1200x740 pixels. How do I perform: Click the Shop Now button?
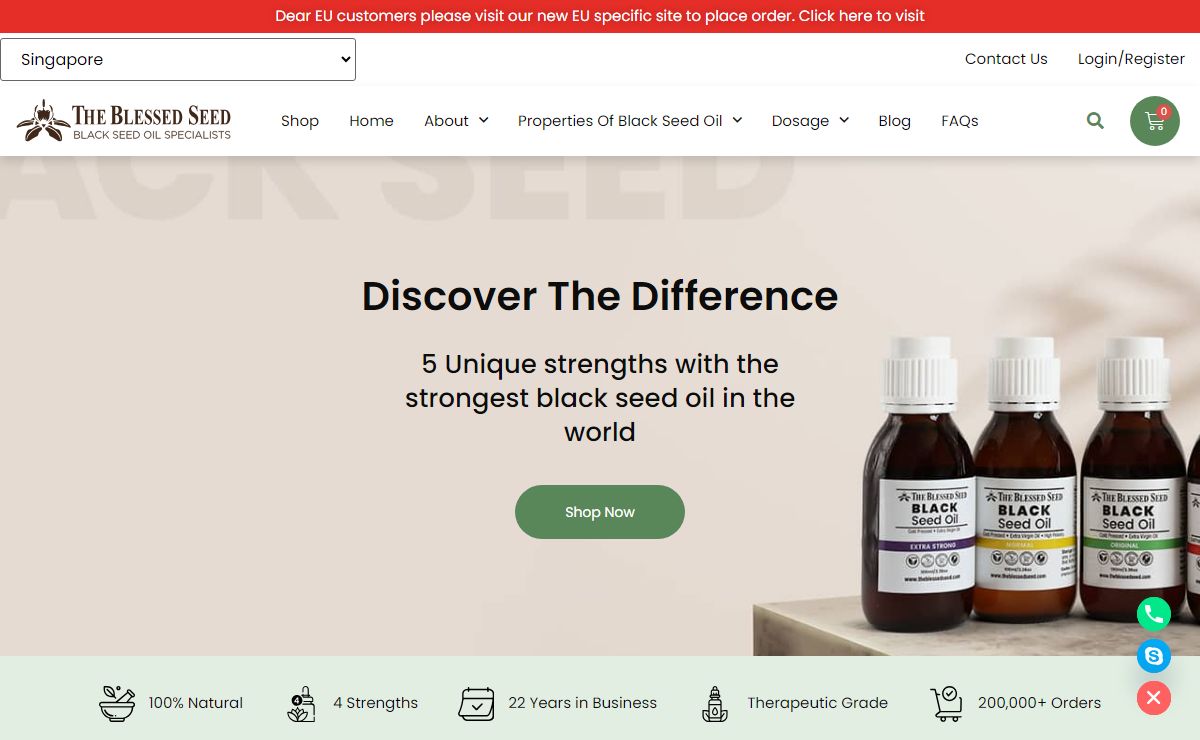(600, 512)
